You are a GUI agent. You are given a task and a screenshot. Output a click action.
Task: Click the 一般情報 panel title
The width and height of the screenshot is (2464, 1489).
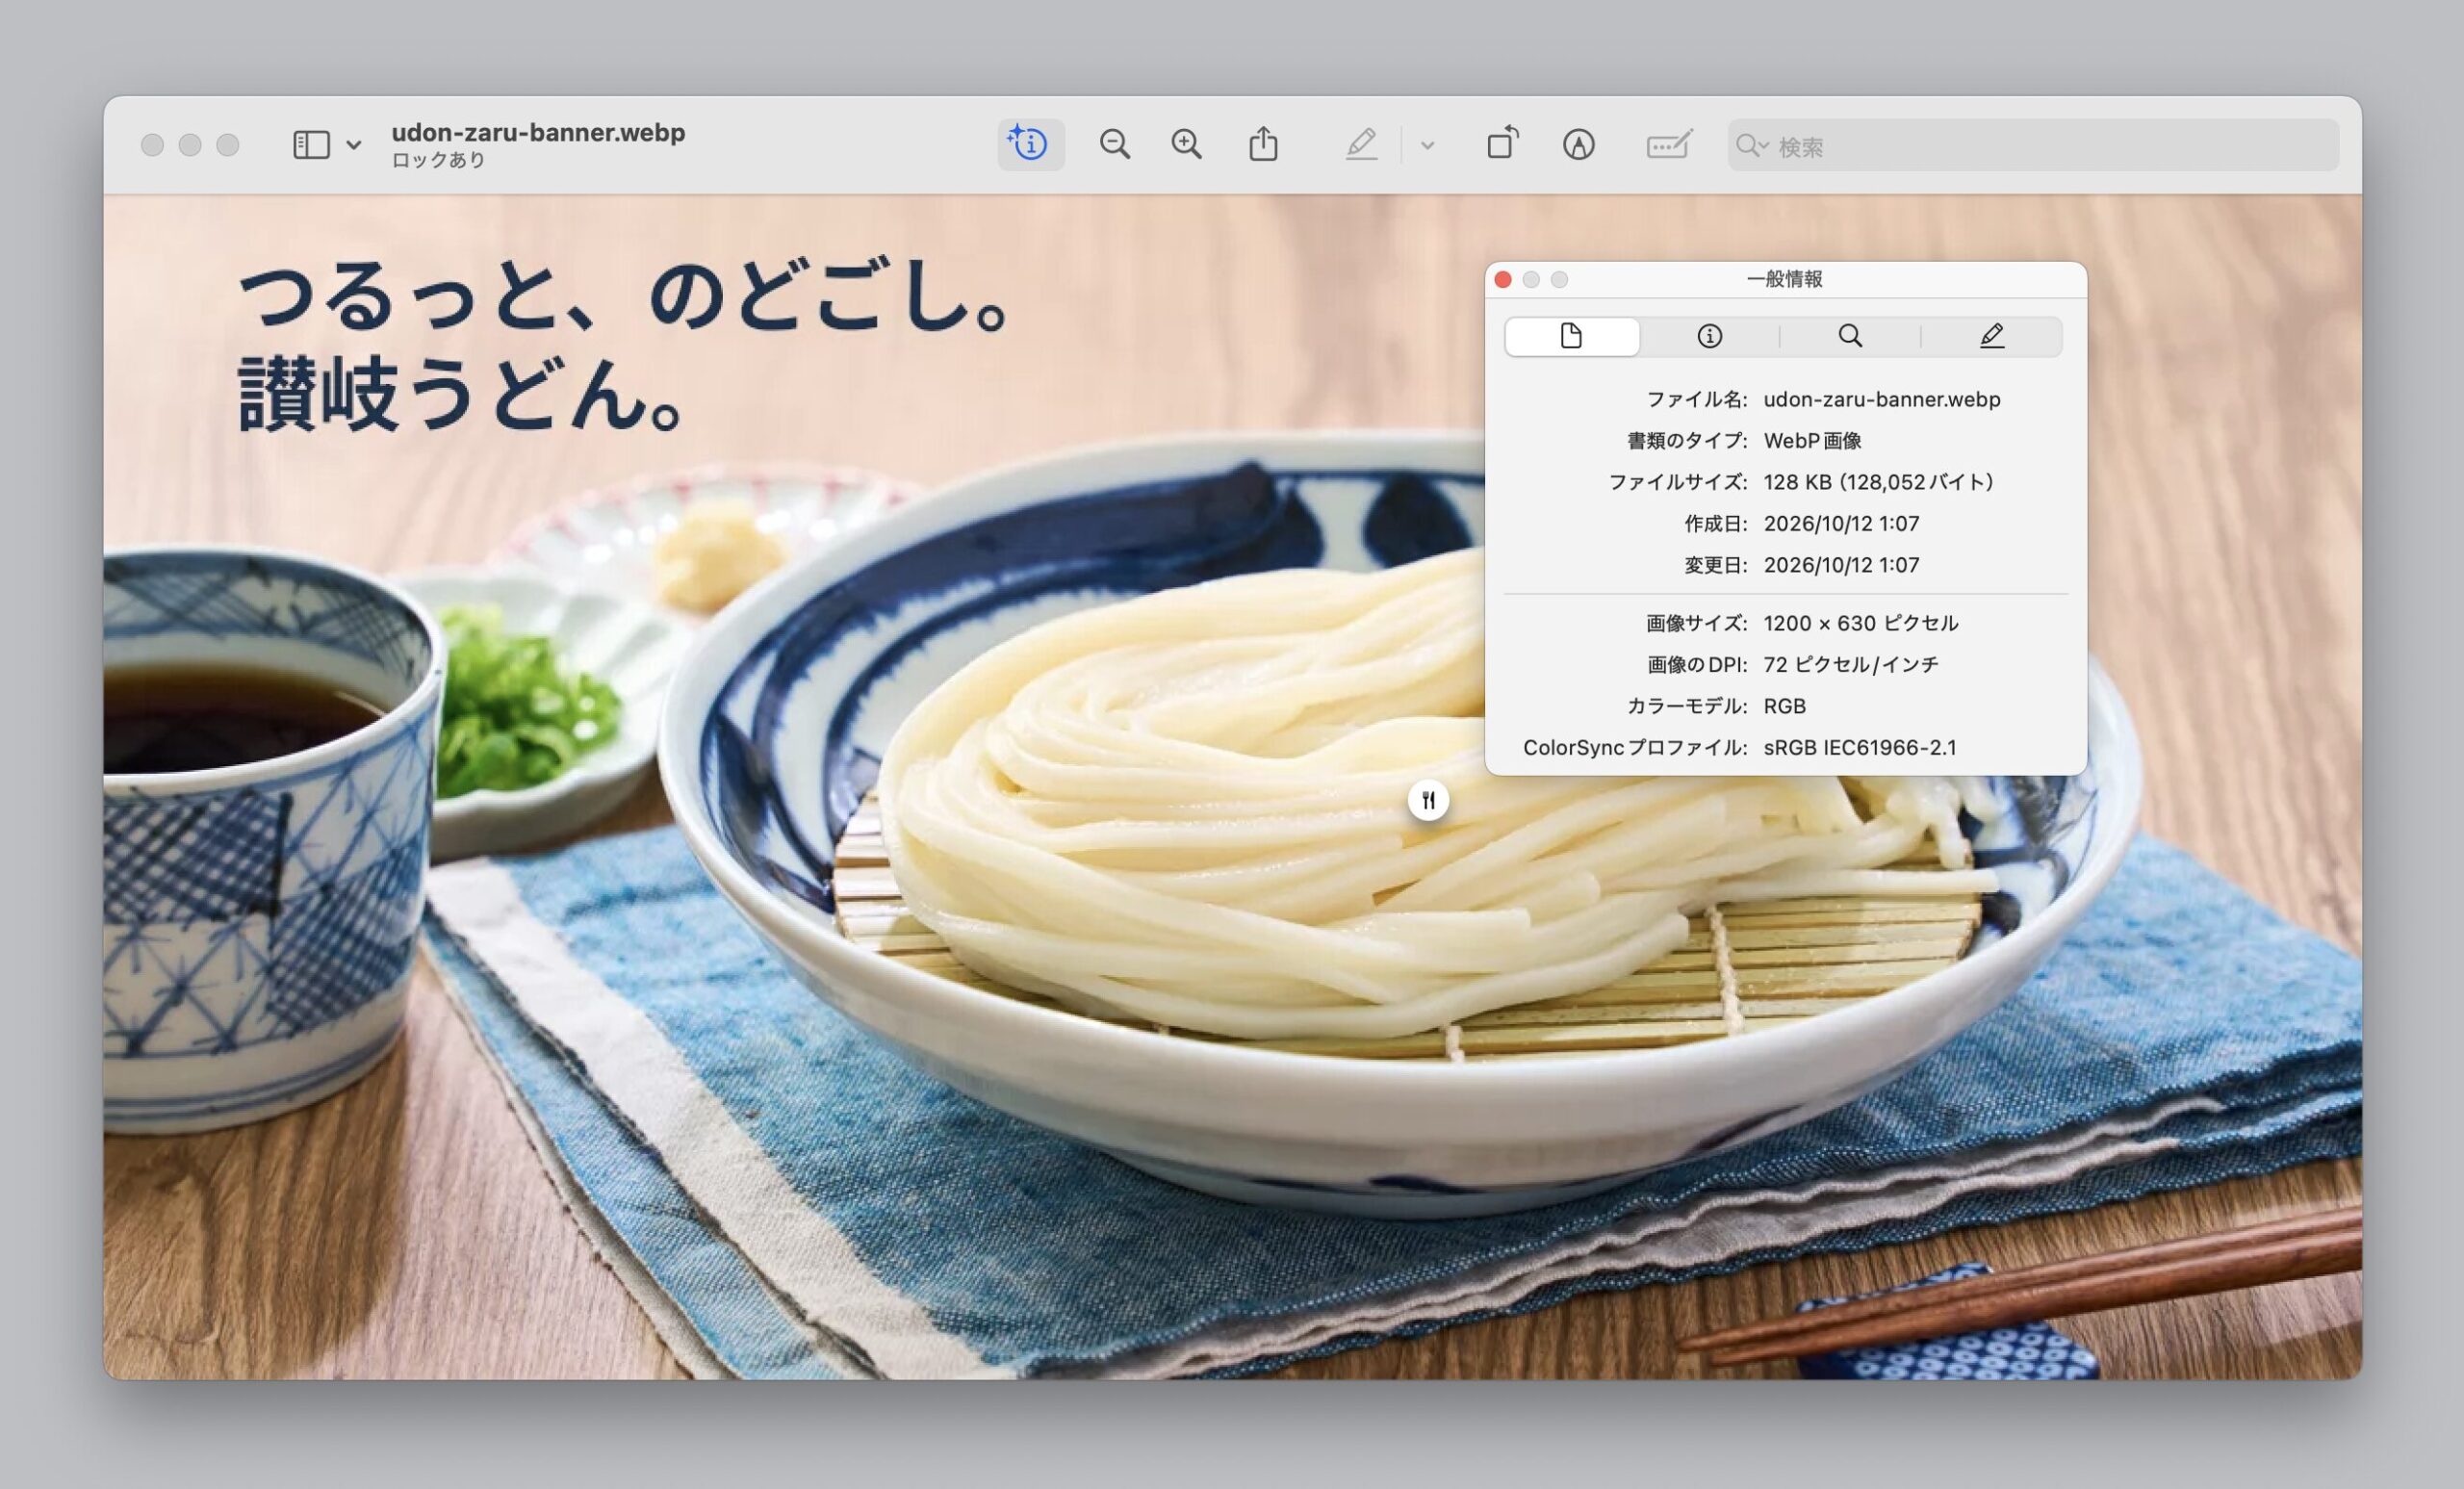(1784, 279)
